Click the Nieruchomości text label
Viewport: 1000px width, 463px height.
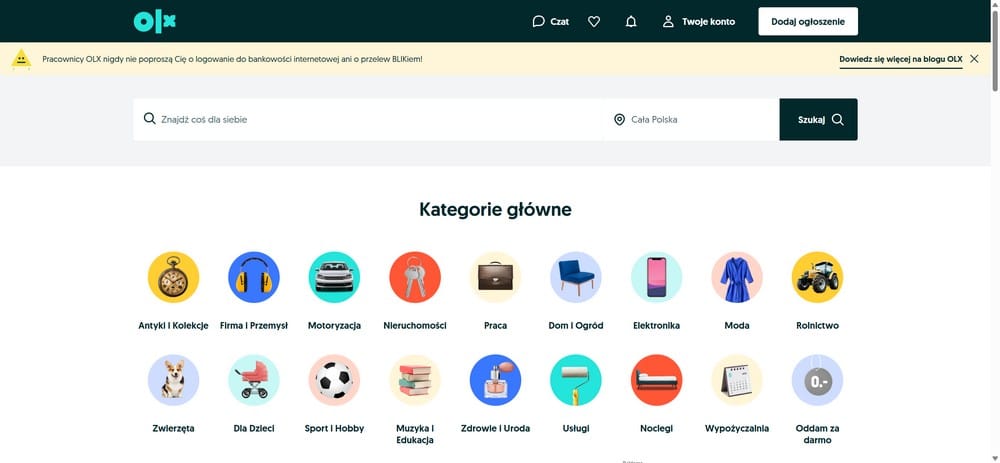(x=415, y=325)
